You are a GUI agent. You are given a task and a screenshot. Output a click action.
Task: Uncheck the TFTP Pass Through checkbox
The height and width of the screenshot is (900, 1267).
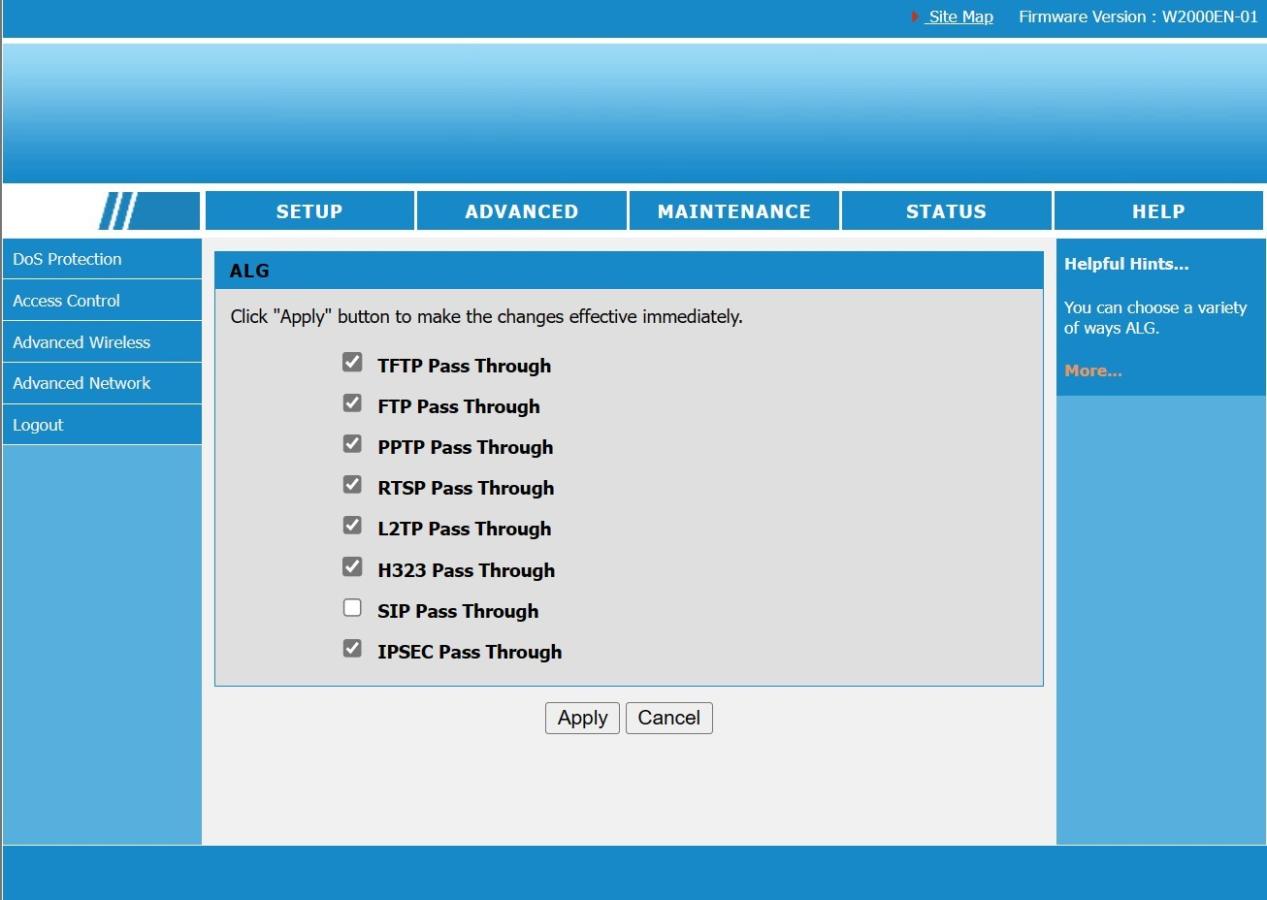[352, 363]
